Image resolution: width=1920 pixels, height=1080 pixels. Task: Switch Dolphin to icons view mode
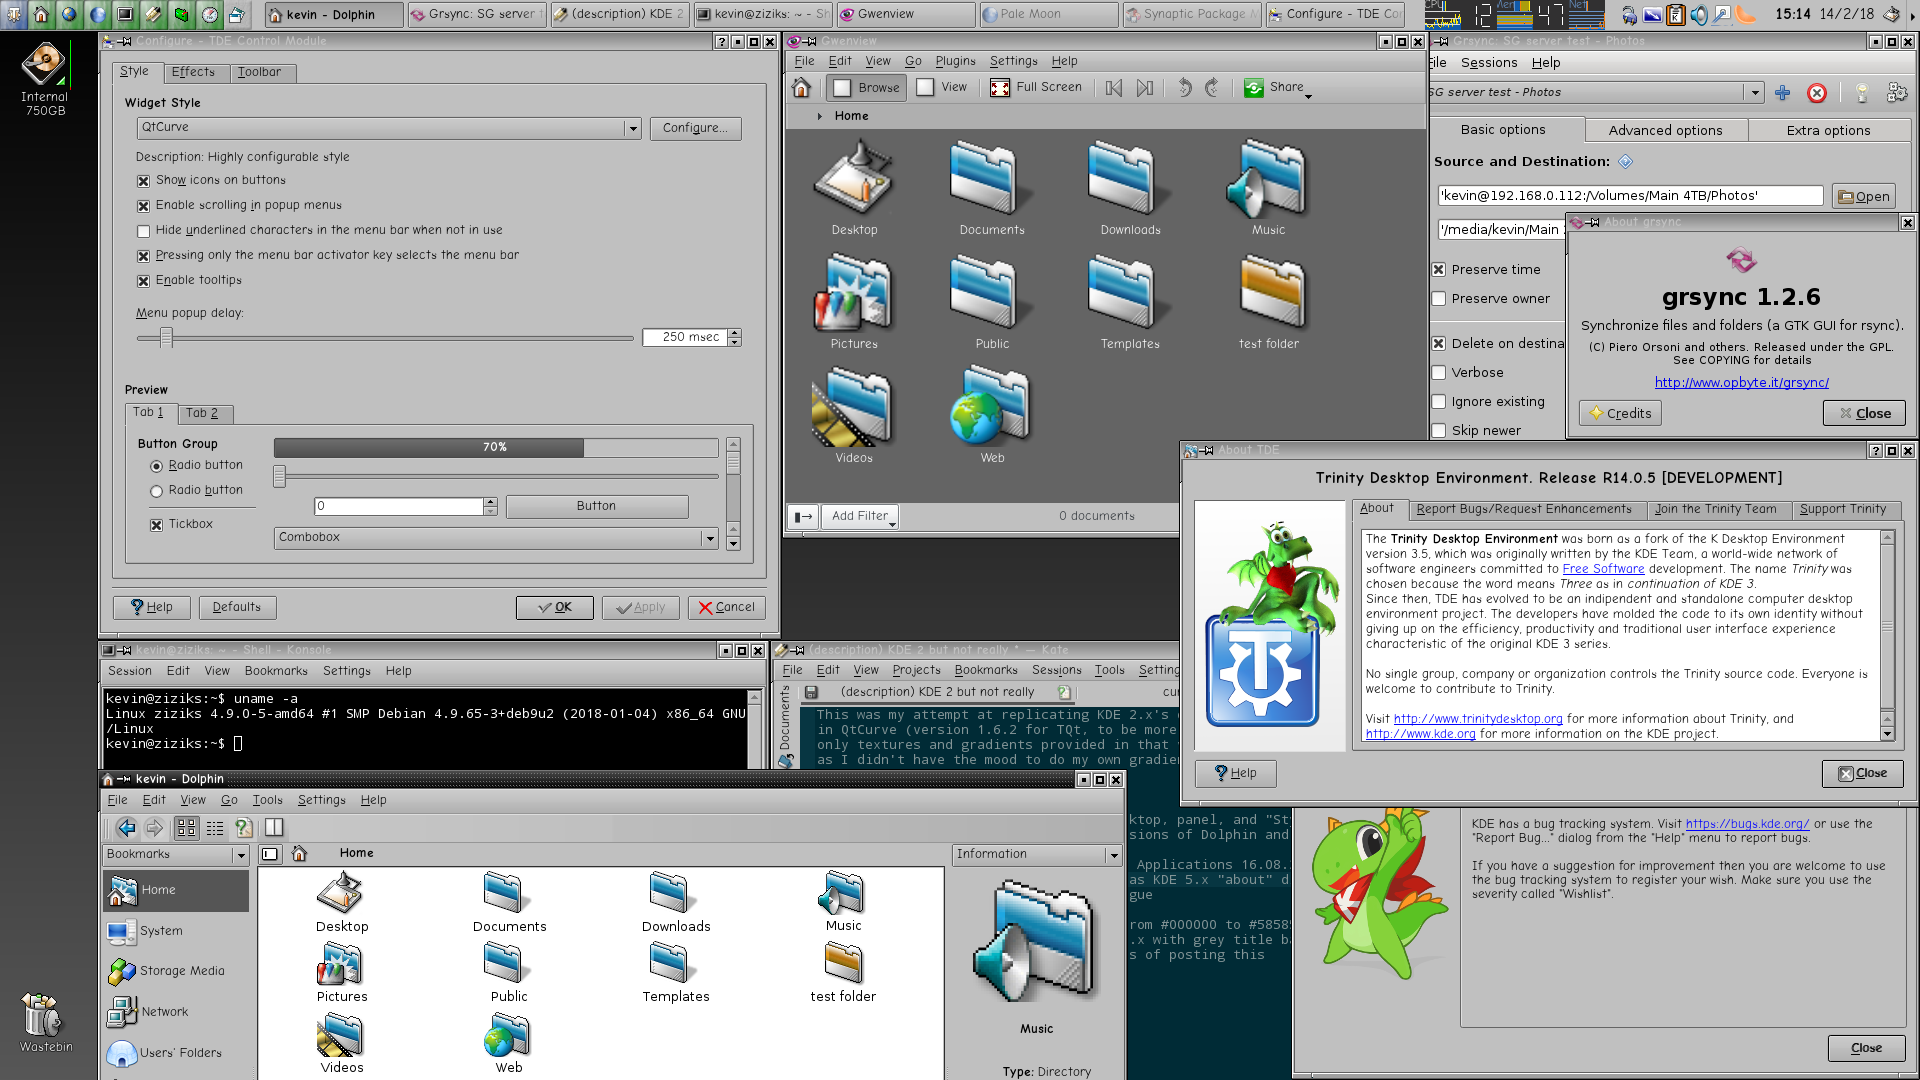(186, 828)
